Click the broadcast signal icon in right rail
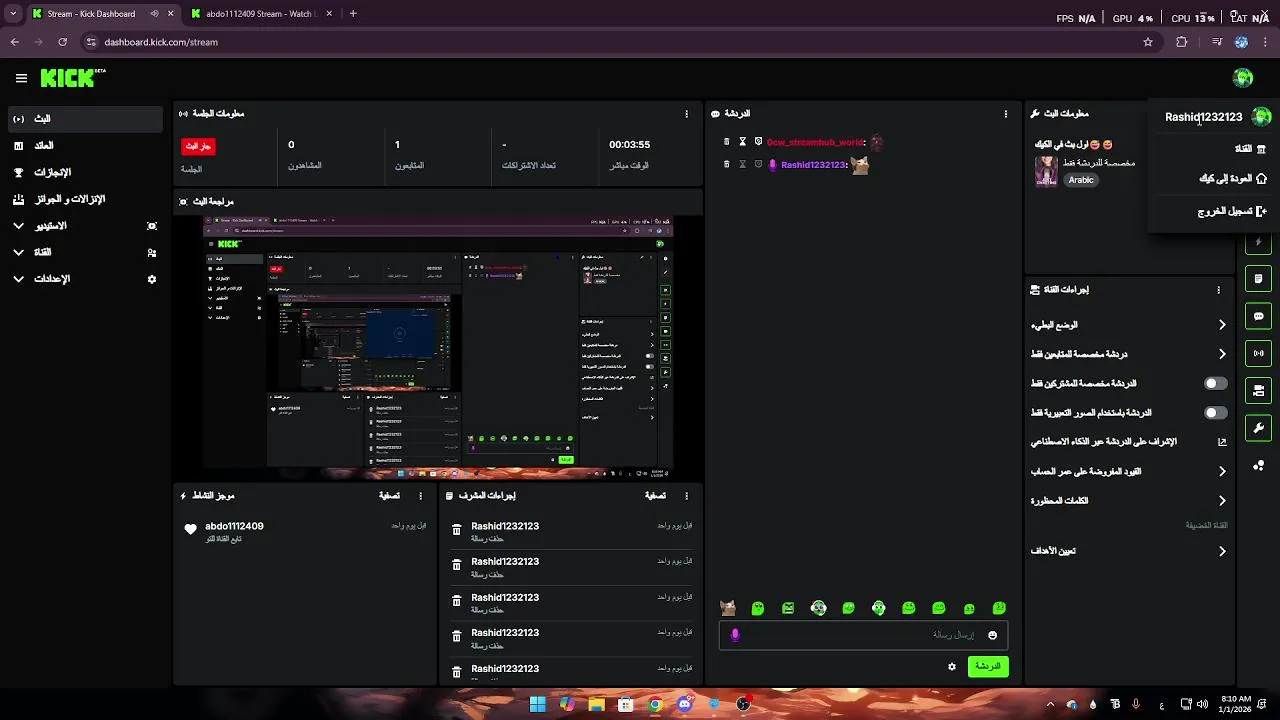Screen dimensions: 1280x720 point(1258,353)
